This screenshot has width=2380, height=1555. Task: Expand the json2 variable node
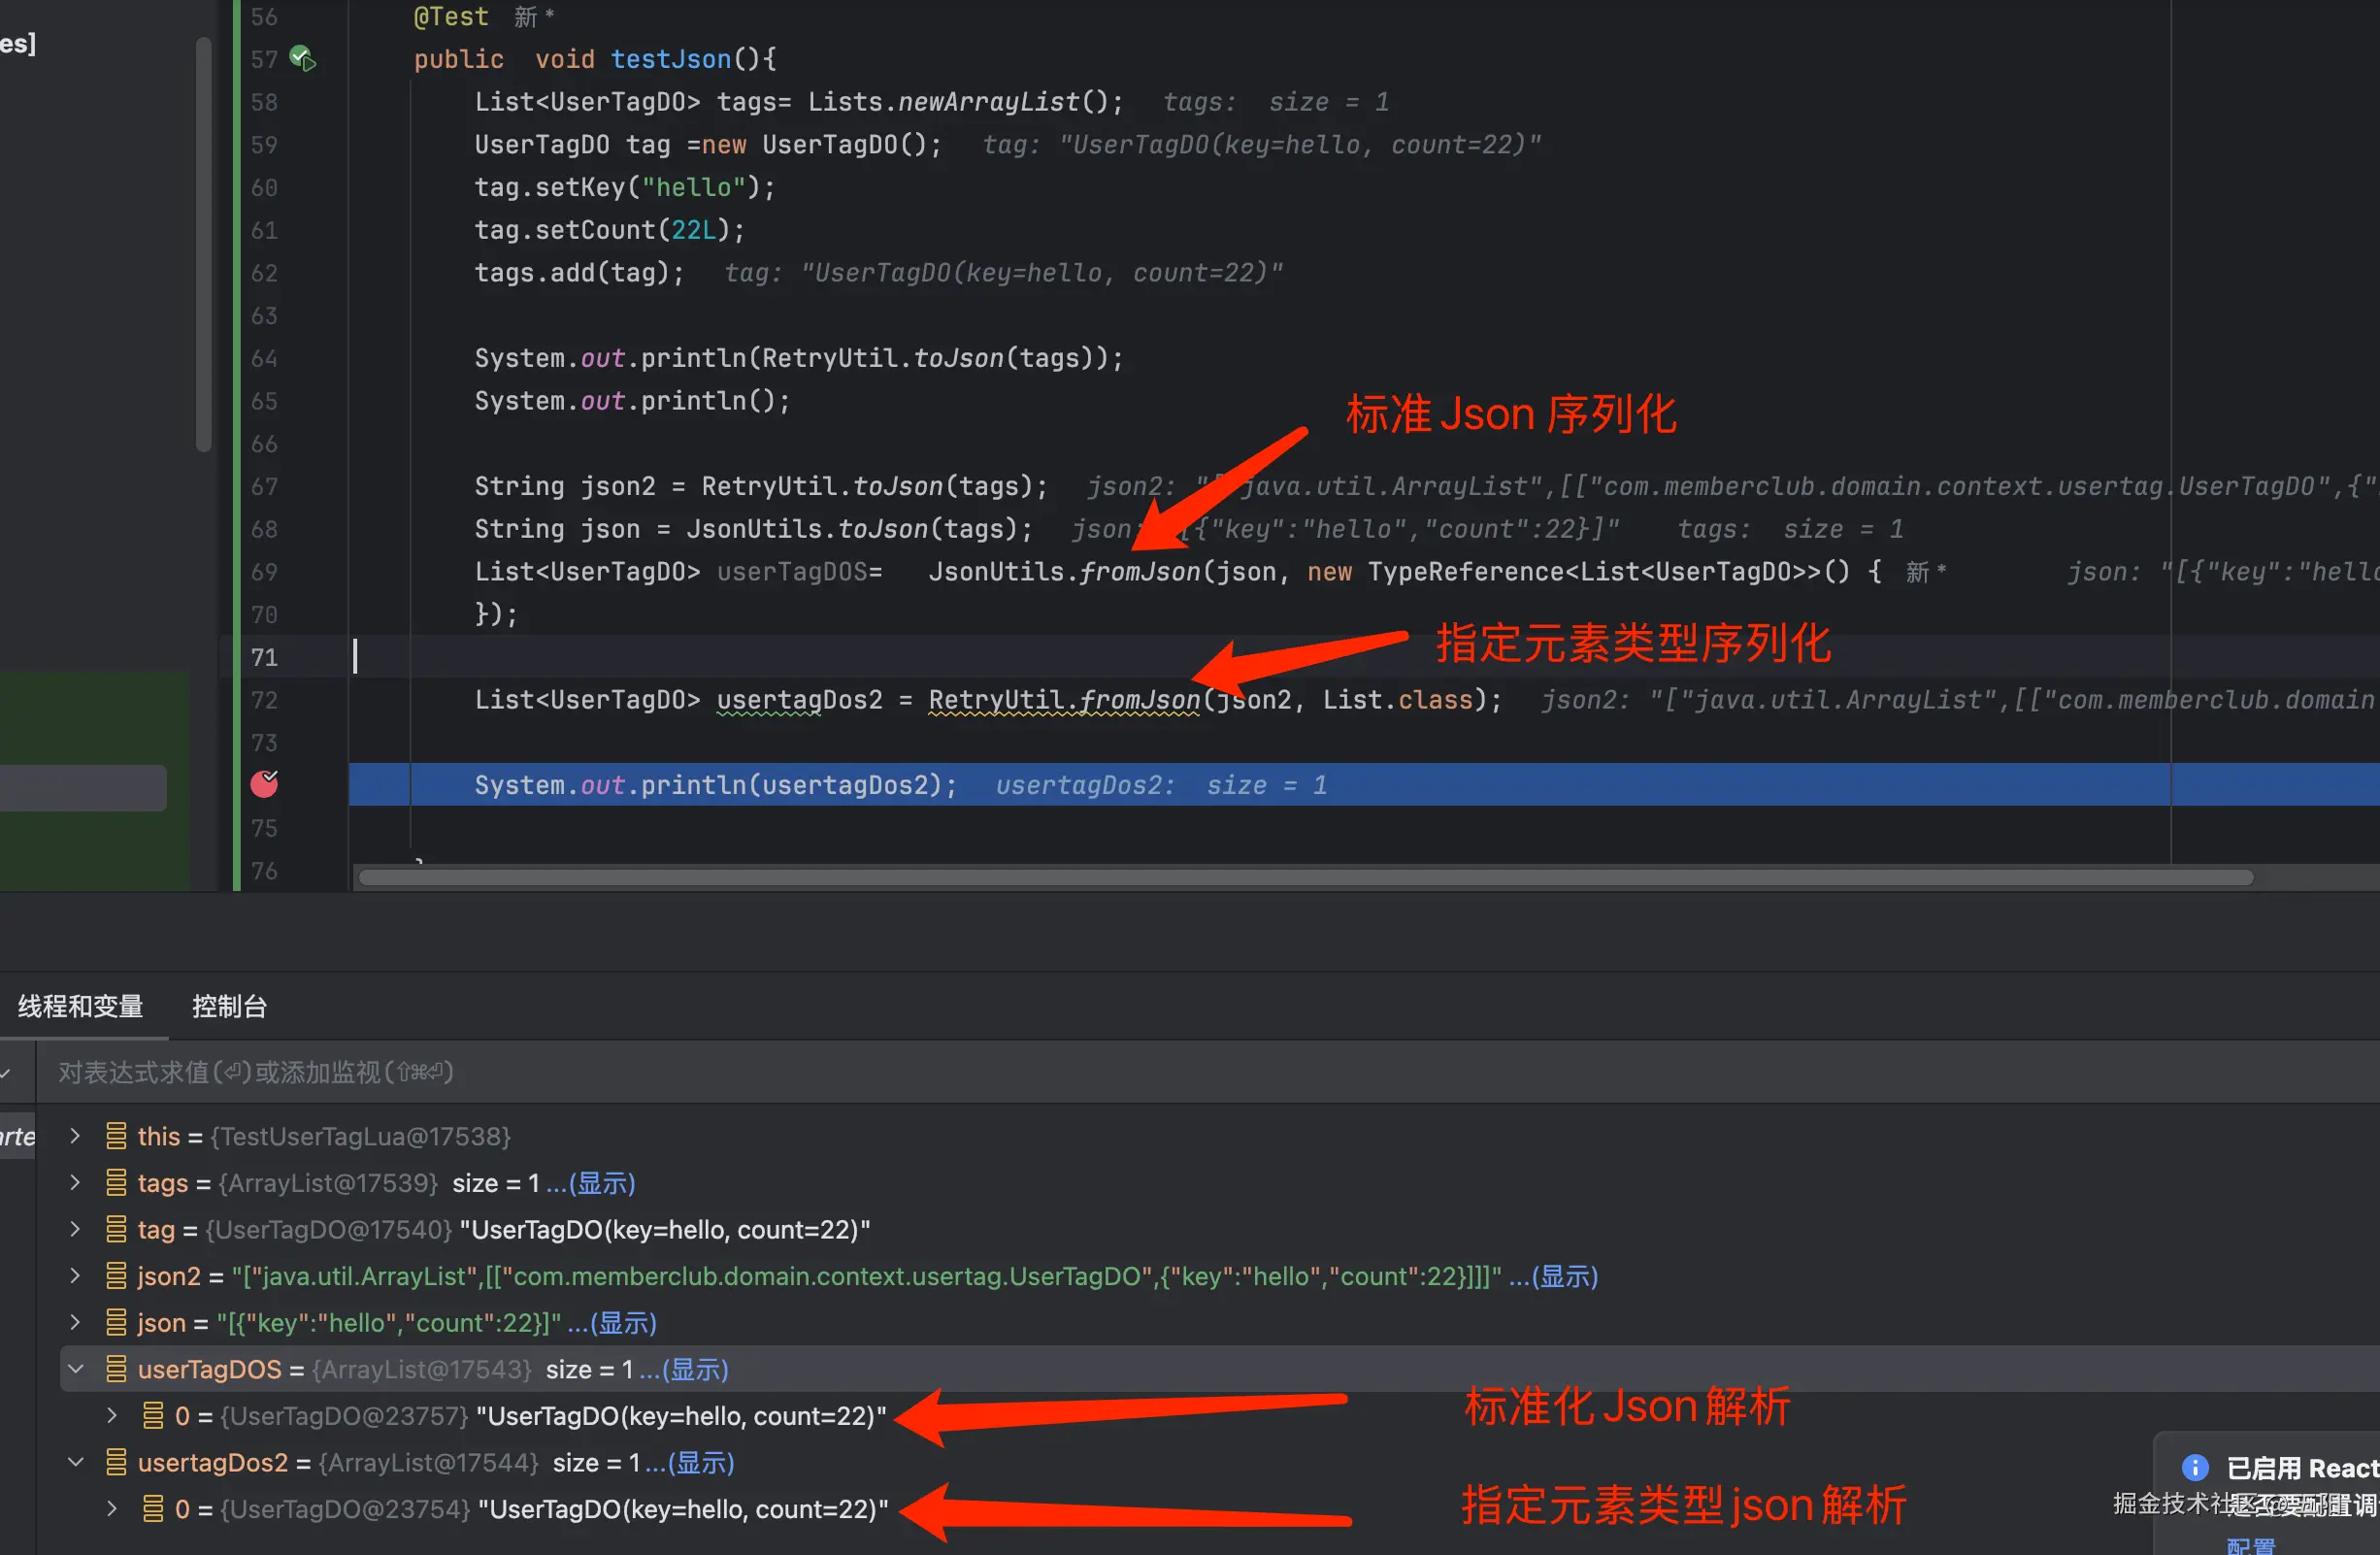75,1276
